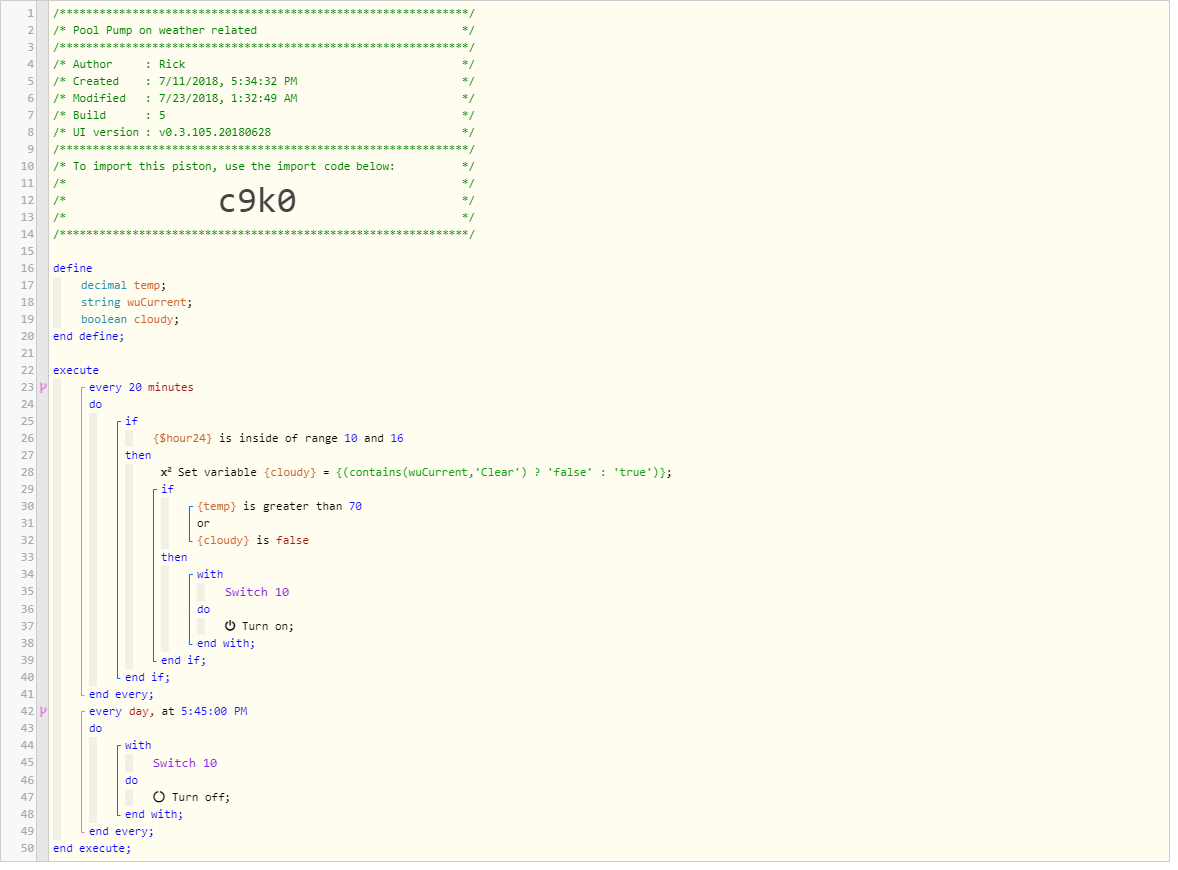Select the import code c9k0
This screenshot has height=870, width=1178.
coord(257,202)
